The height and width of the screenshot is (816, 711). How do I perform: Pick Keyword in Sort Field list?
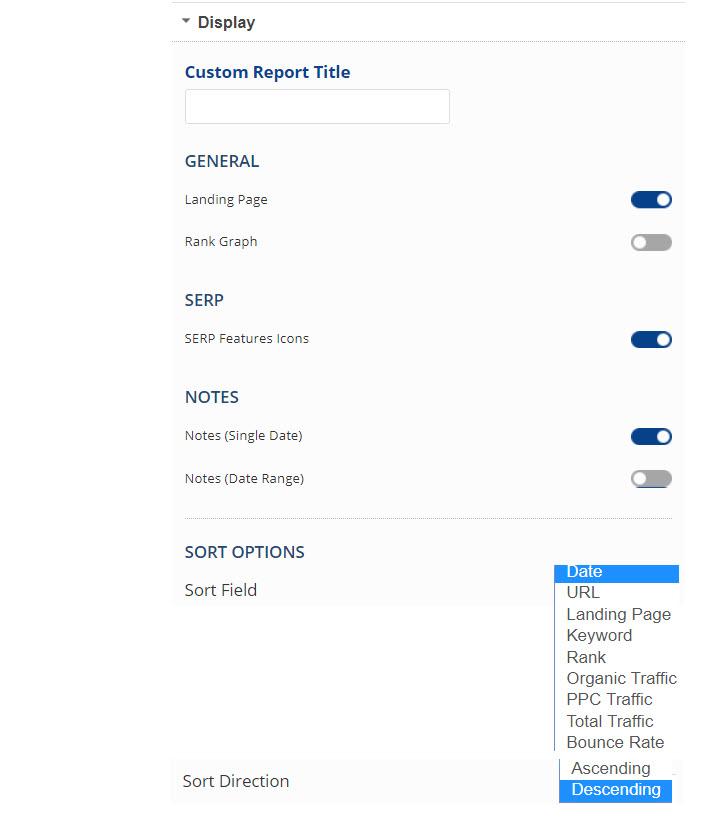tap(599, 635)
